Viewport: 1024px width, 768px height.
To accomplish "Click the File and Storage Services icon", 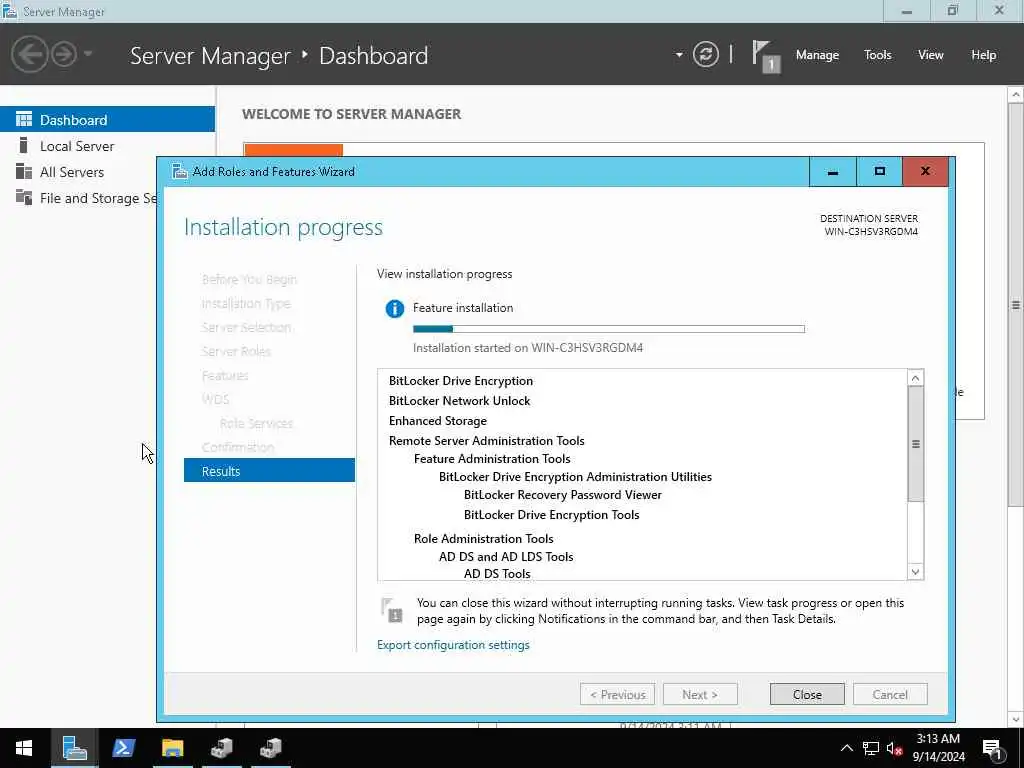I will tap(24, 197).
